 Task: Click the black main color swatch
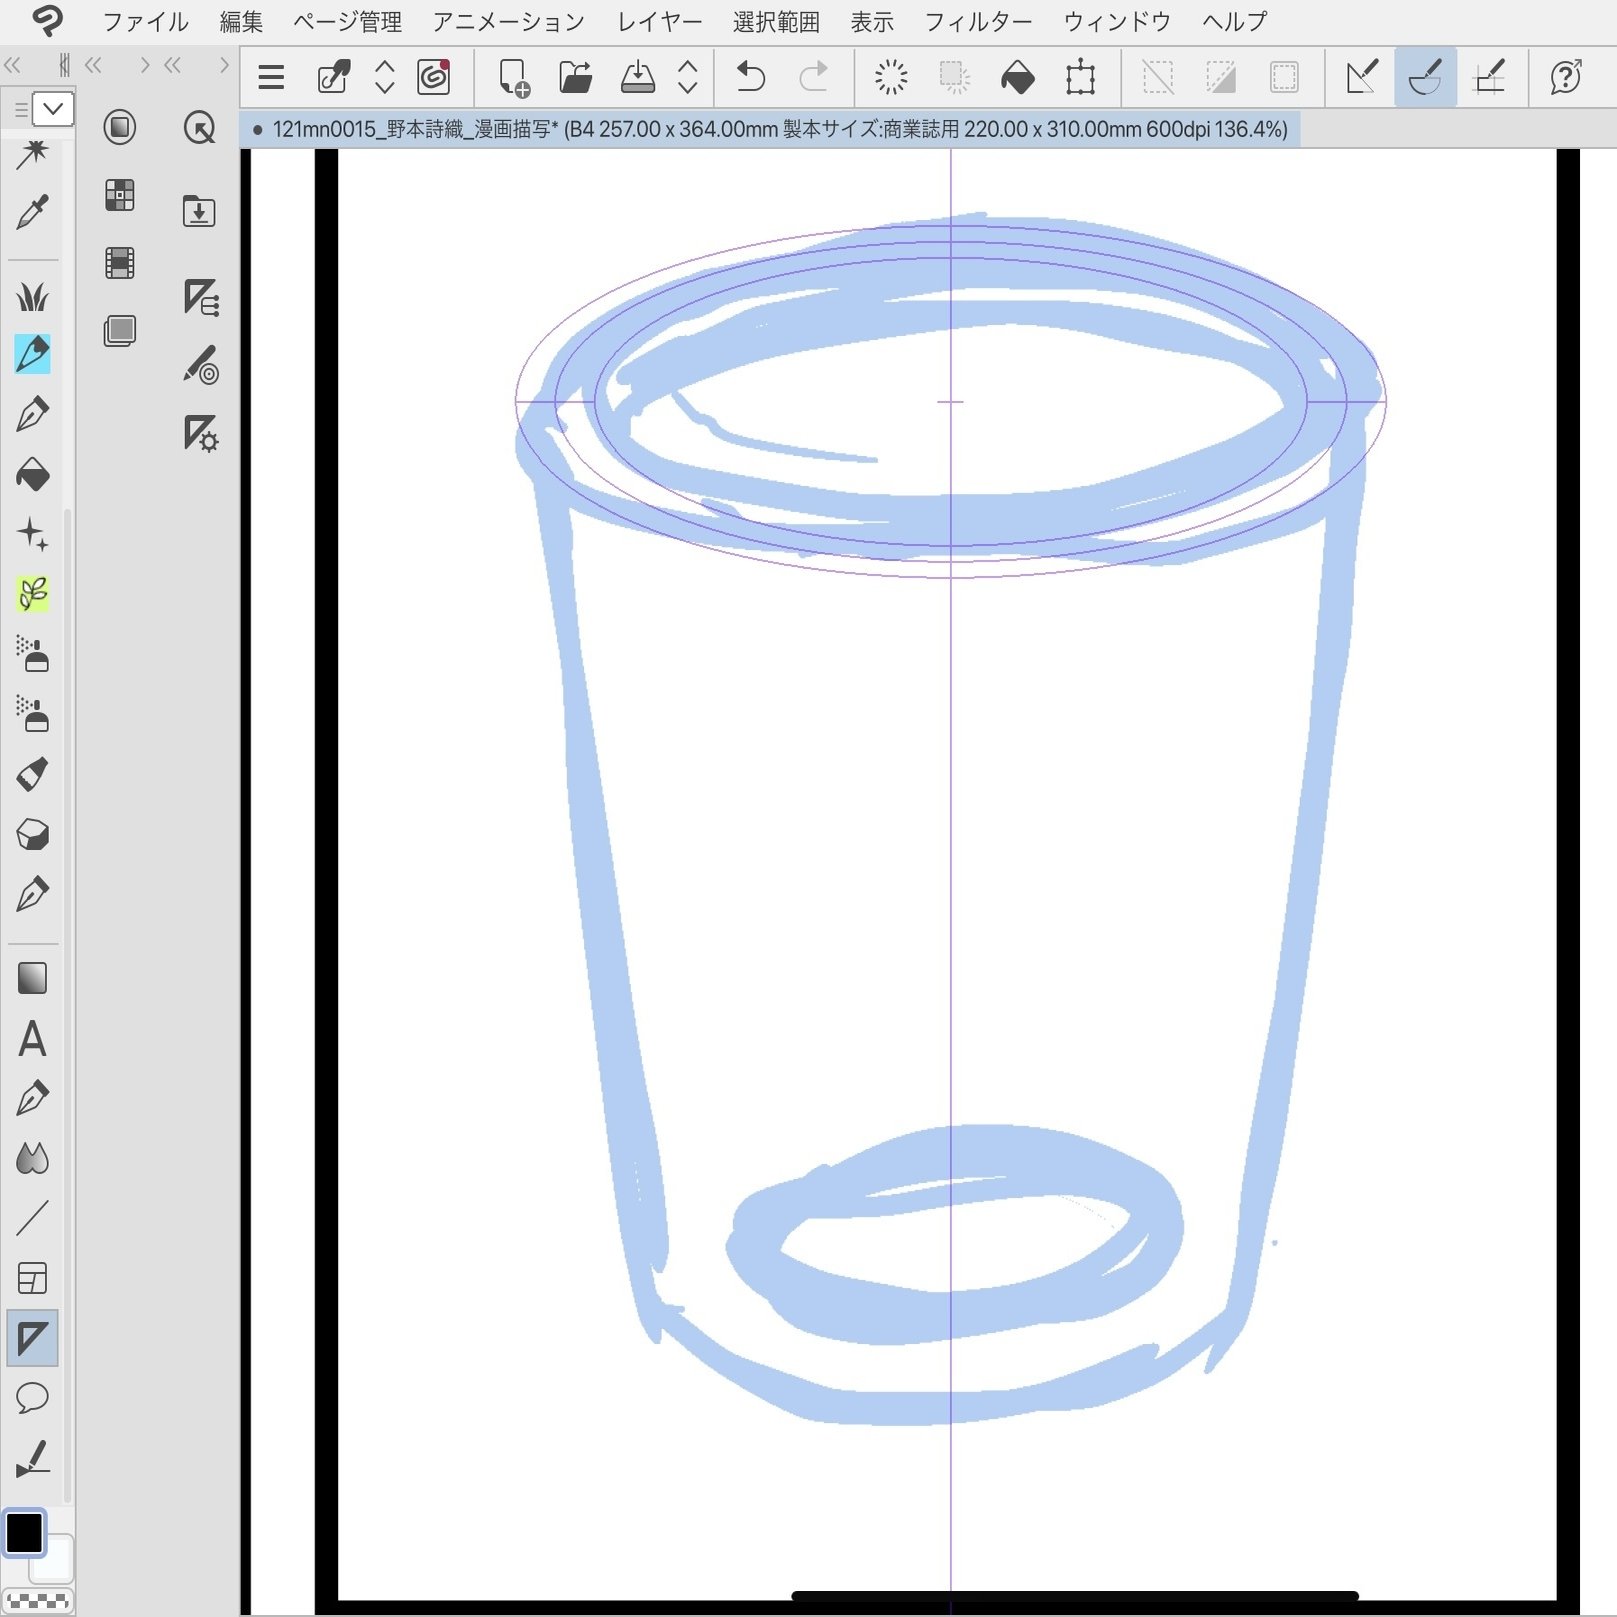[25, 1533]
